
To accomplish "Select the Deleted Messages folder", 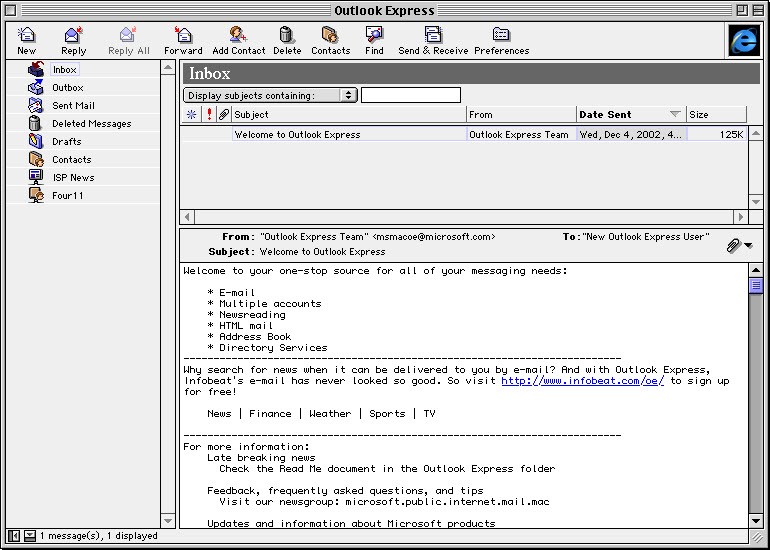I will point(90,124).
